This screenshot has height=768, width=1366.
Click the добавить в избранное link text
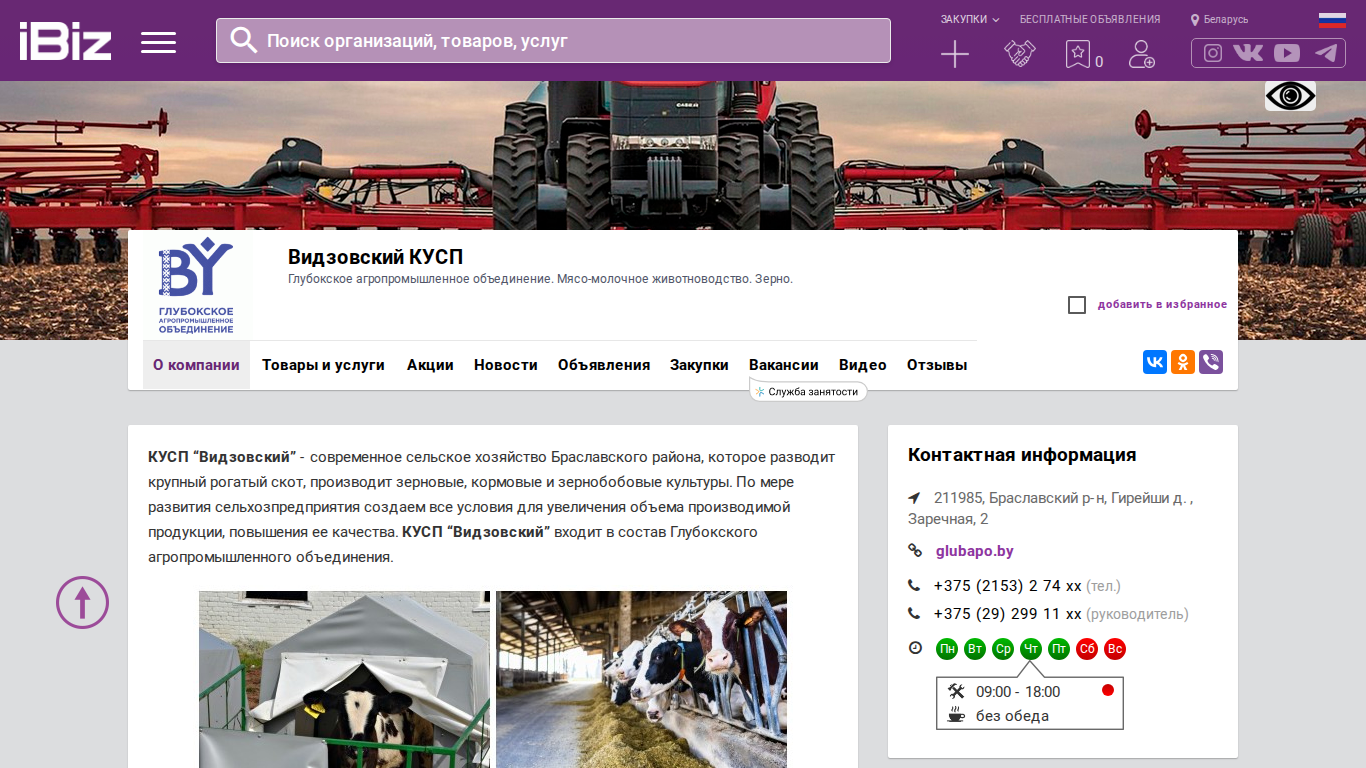pos(1162,305)
